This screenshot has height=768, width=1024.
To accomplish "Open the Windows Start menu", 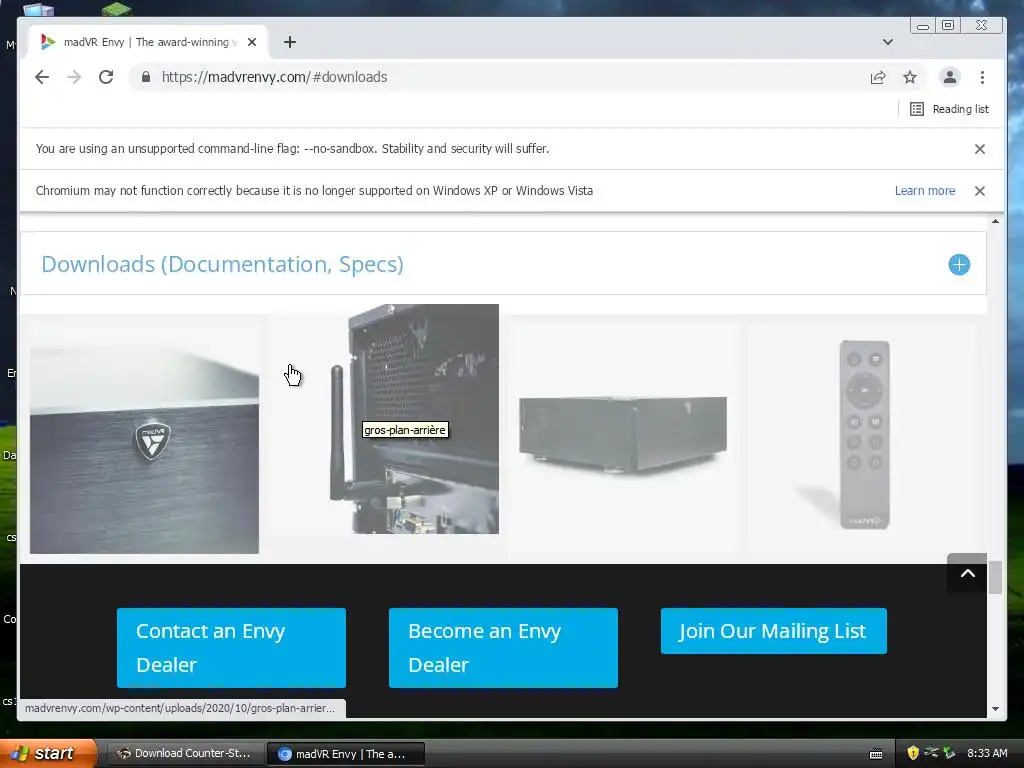I will [x=47, y=753].
